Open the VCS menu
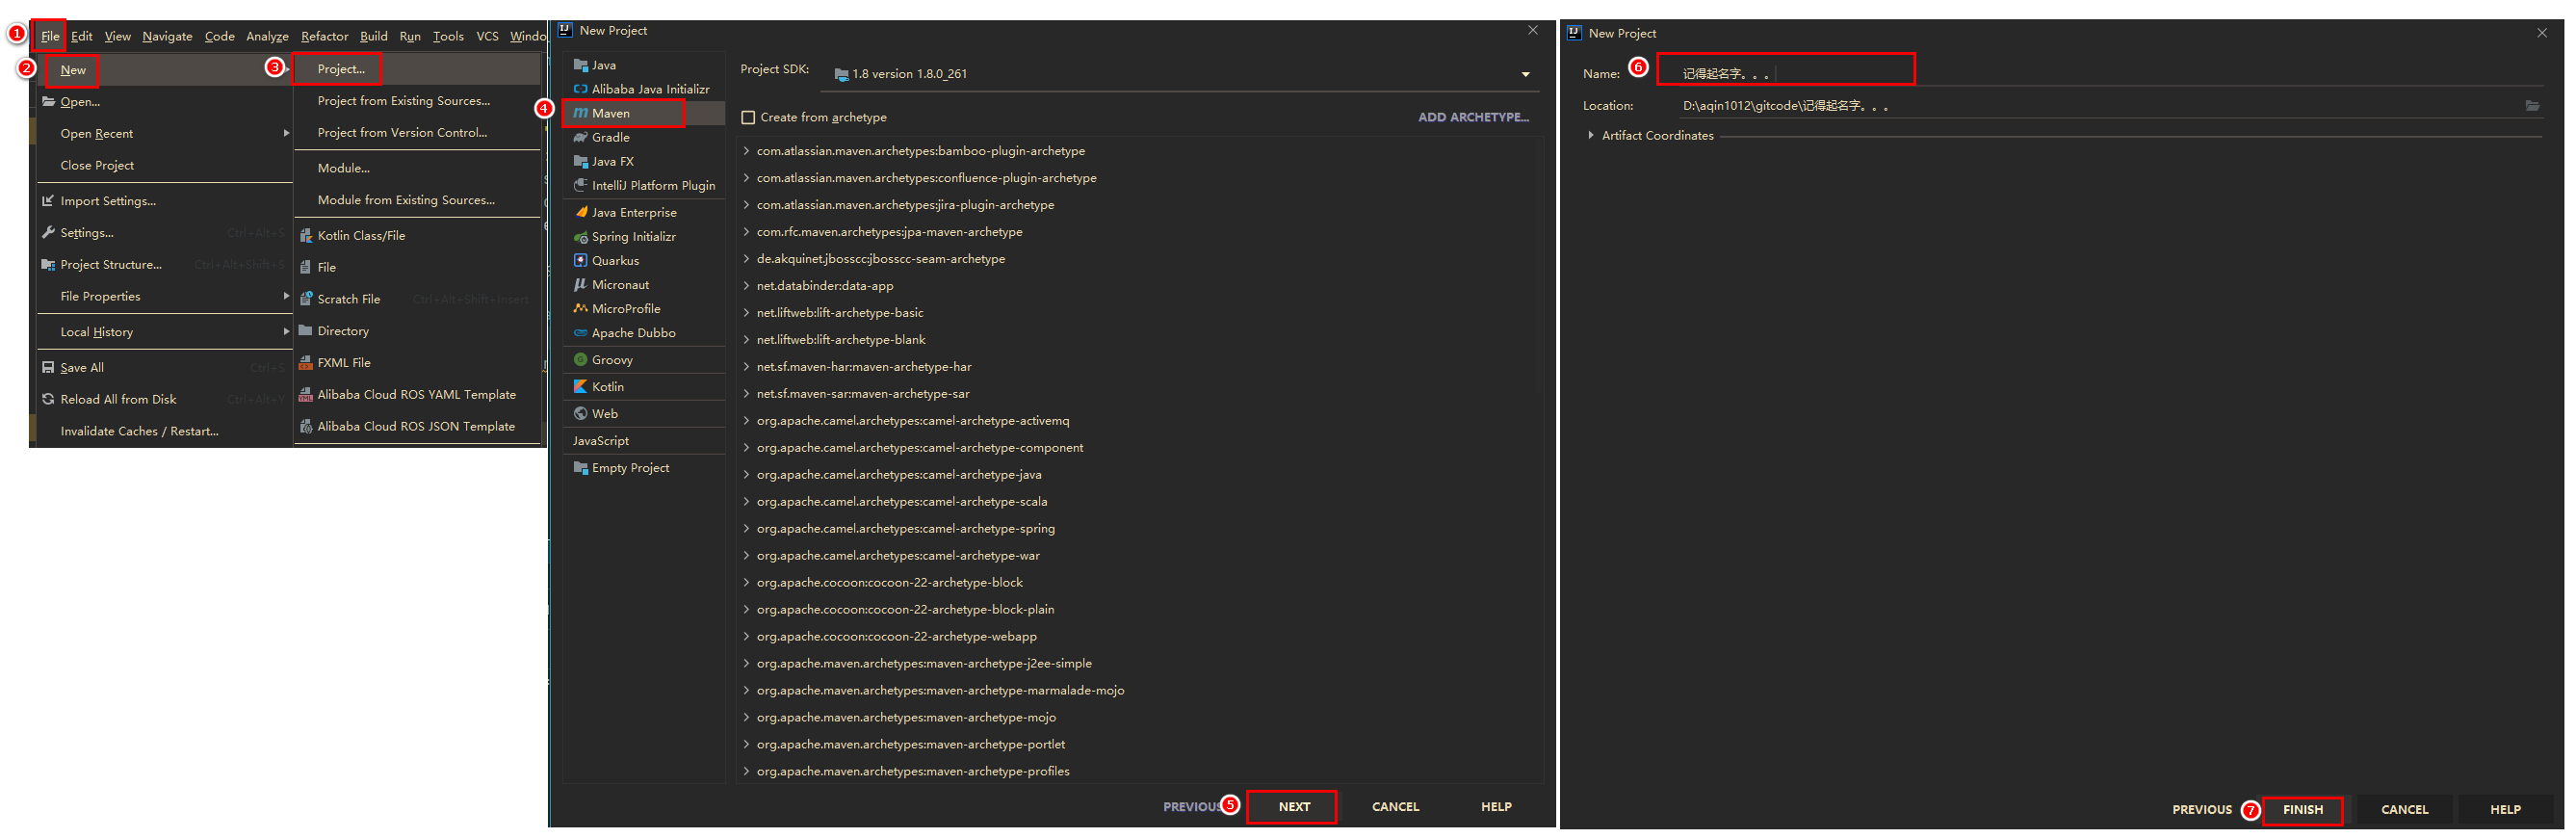The height and width of the screenshot is (838, 2576). tap(487, 36)
